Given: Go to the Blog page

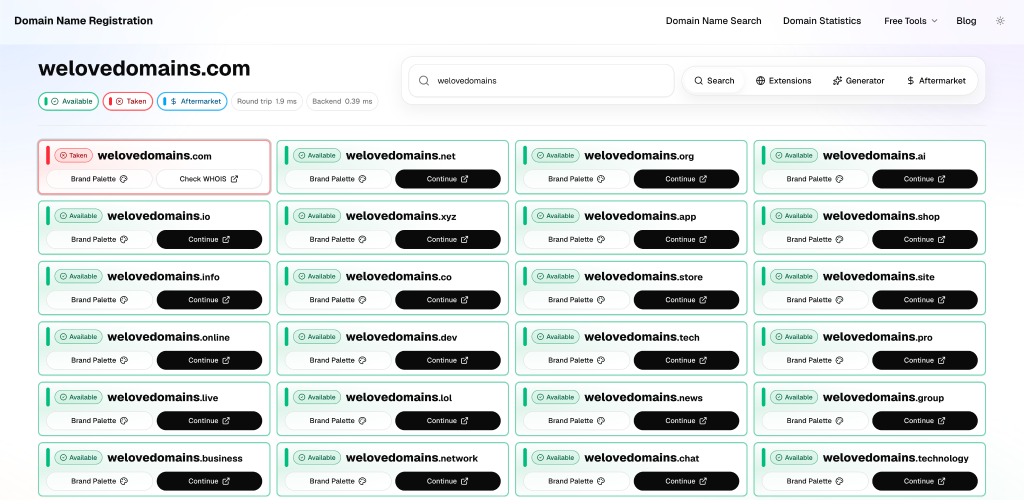Looking at the screenshot, I should (966, 21).
